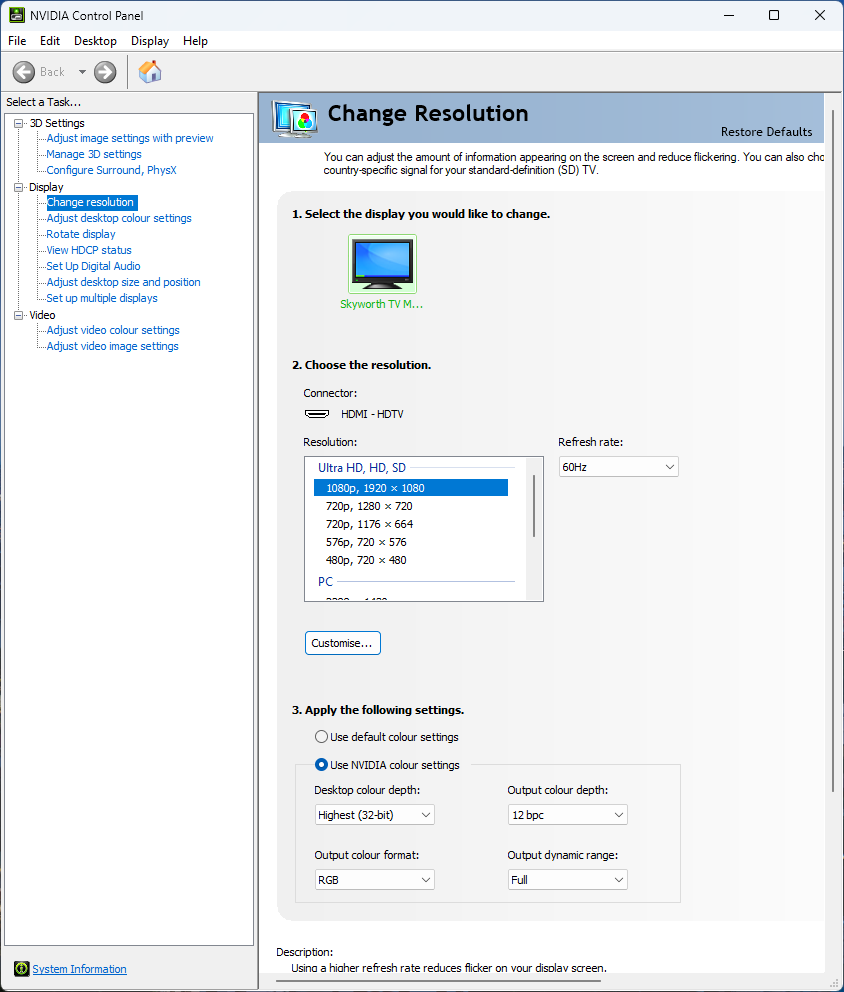Select 1080p, 1920 × 1080 resolution
The width and height of the screenshot is (844, 992).
[x=411, y=488]
